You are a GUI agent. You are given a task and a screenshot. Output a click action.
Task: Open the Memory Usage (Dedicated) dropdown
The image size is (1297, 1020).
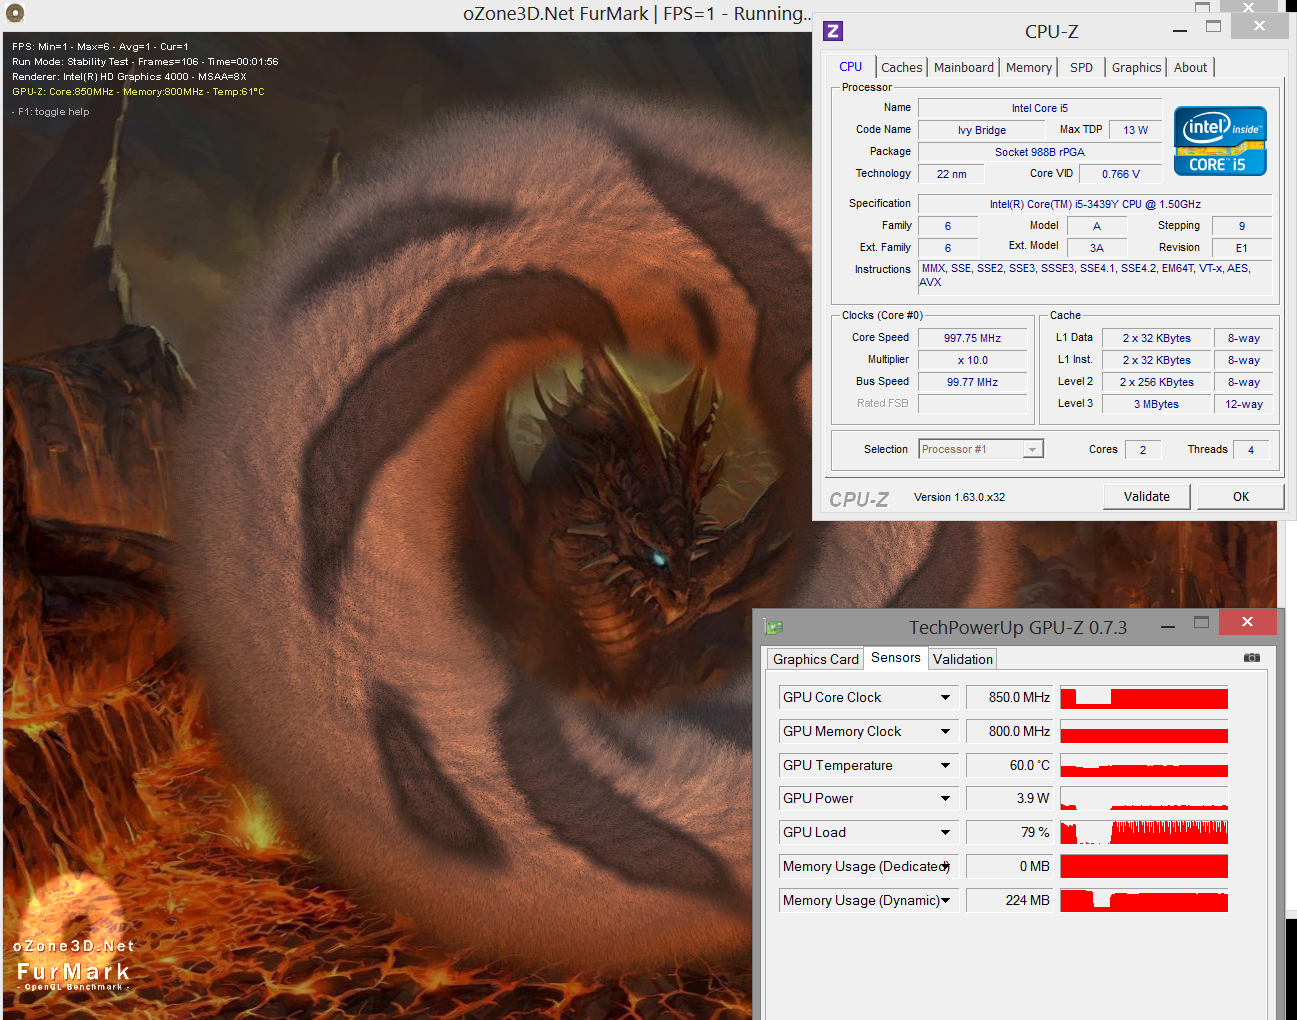pos(945,866)
